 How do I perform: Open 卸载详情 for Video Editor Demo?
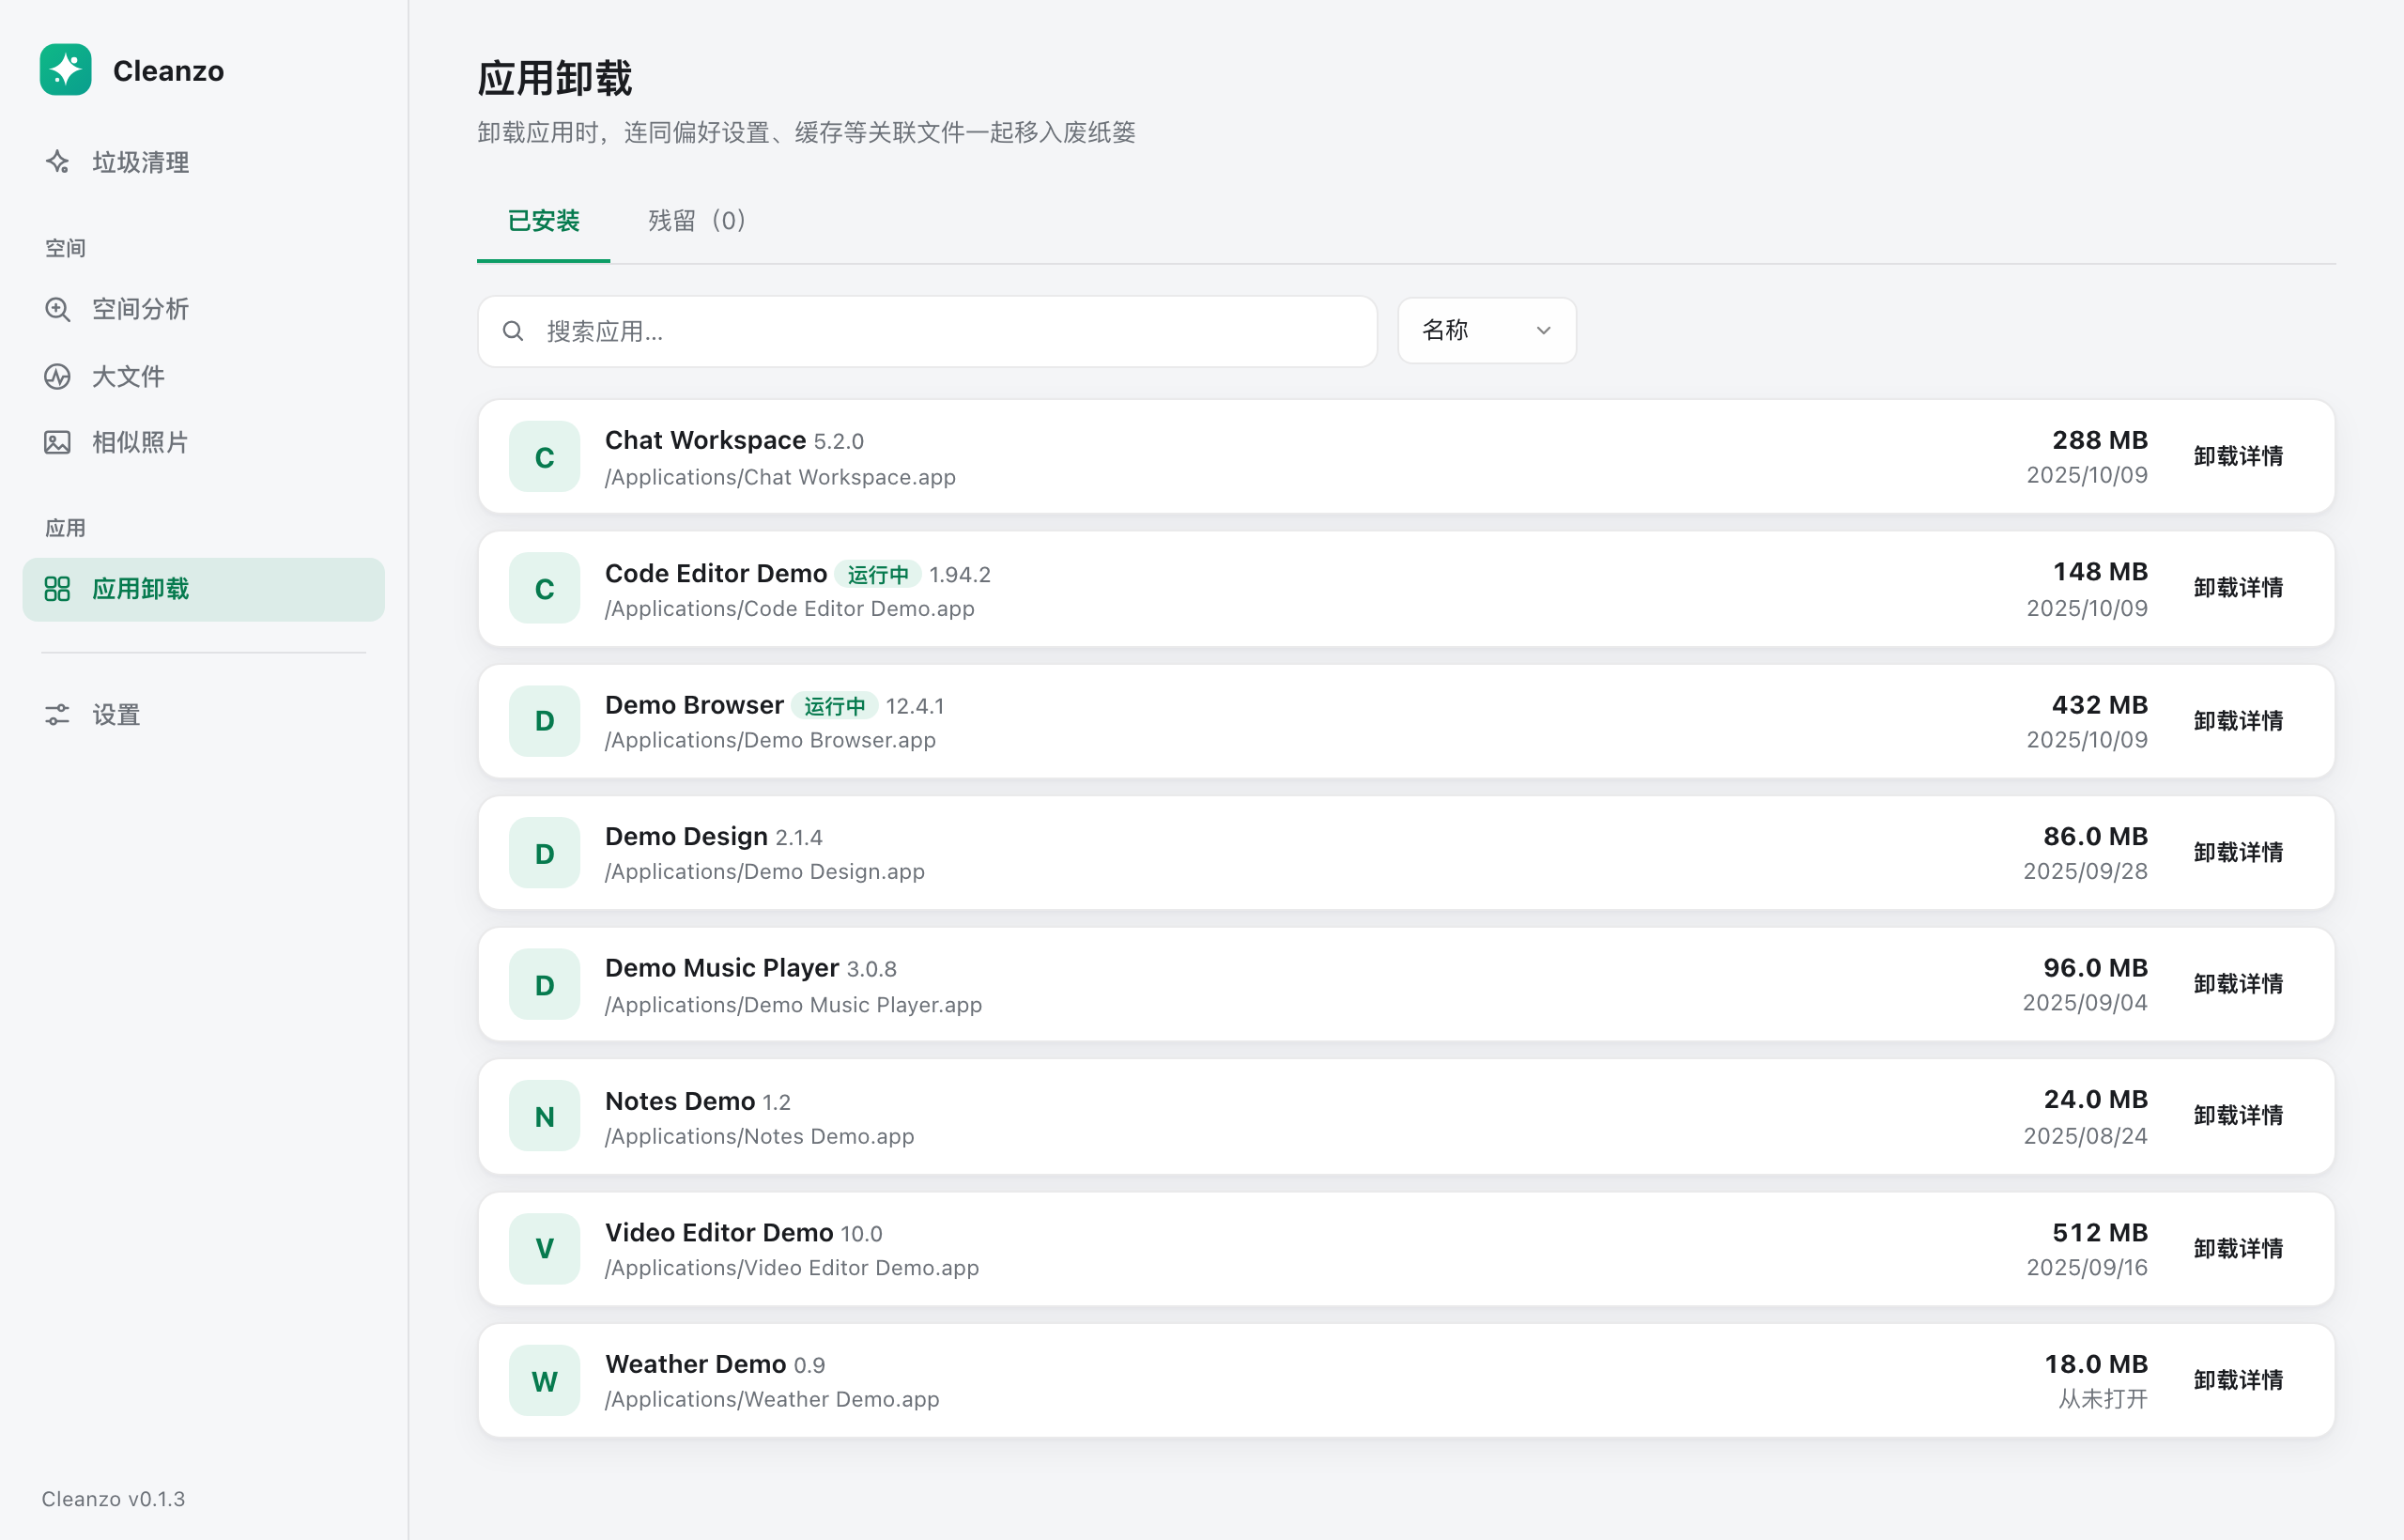point(2238,1249)
